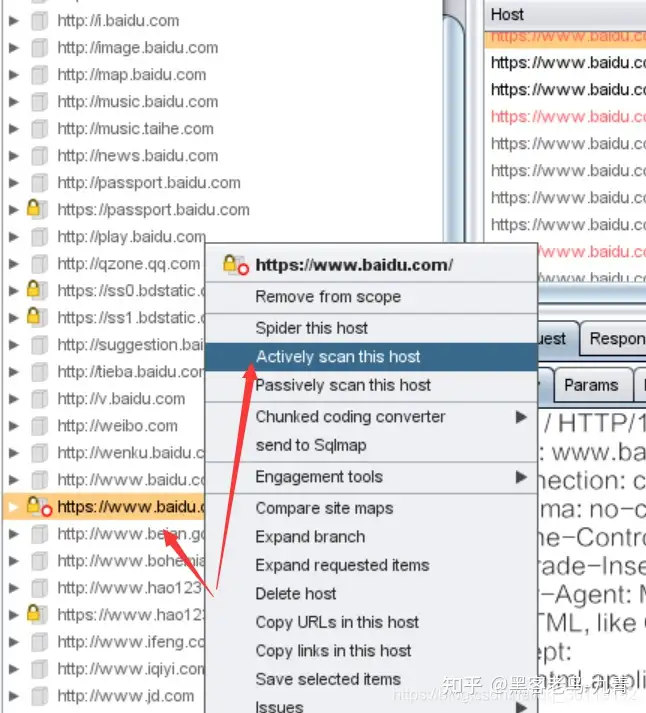Expand the http://www.jd.com tree node
The height and width of the screenshot is (713, 646).
[14, 696]
